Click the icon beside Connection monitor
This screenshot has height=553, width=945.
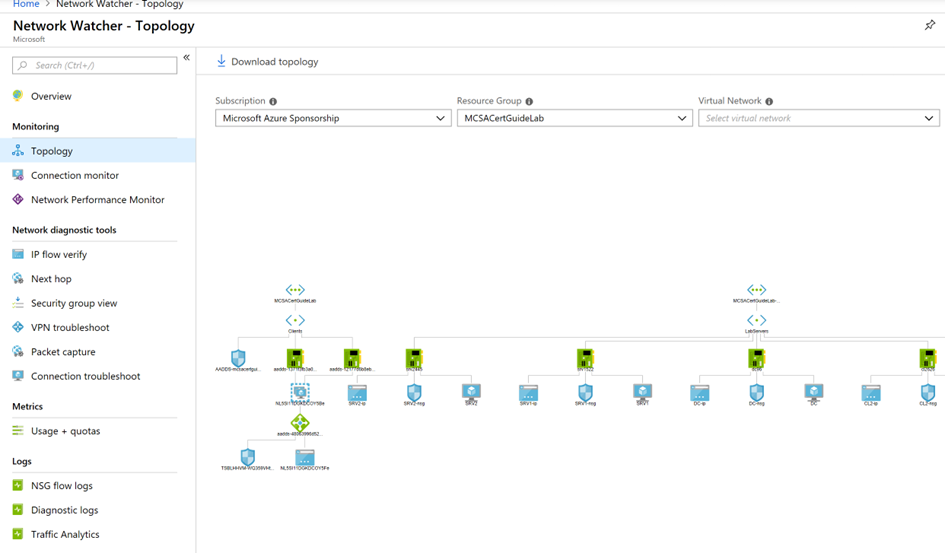18,175
